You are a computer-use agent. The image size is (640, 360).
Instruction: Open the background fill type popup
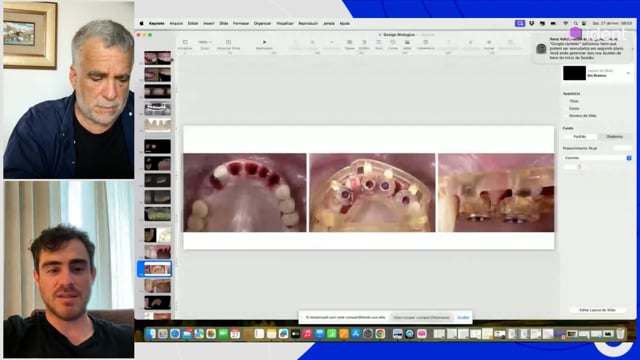(597, 158)
